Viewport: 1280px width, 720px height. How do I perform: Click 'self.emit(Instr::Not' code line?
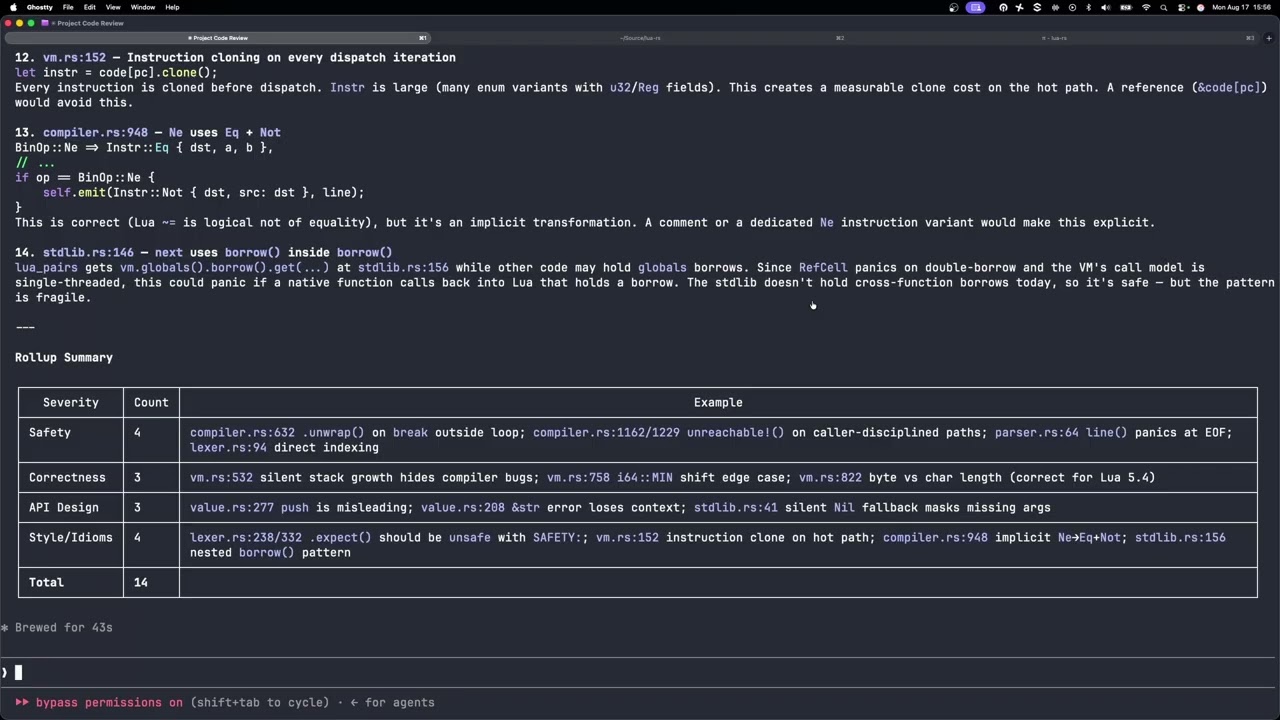click(204, 192)
